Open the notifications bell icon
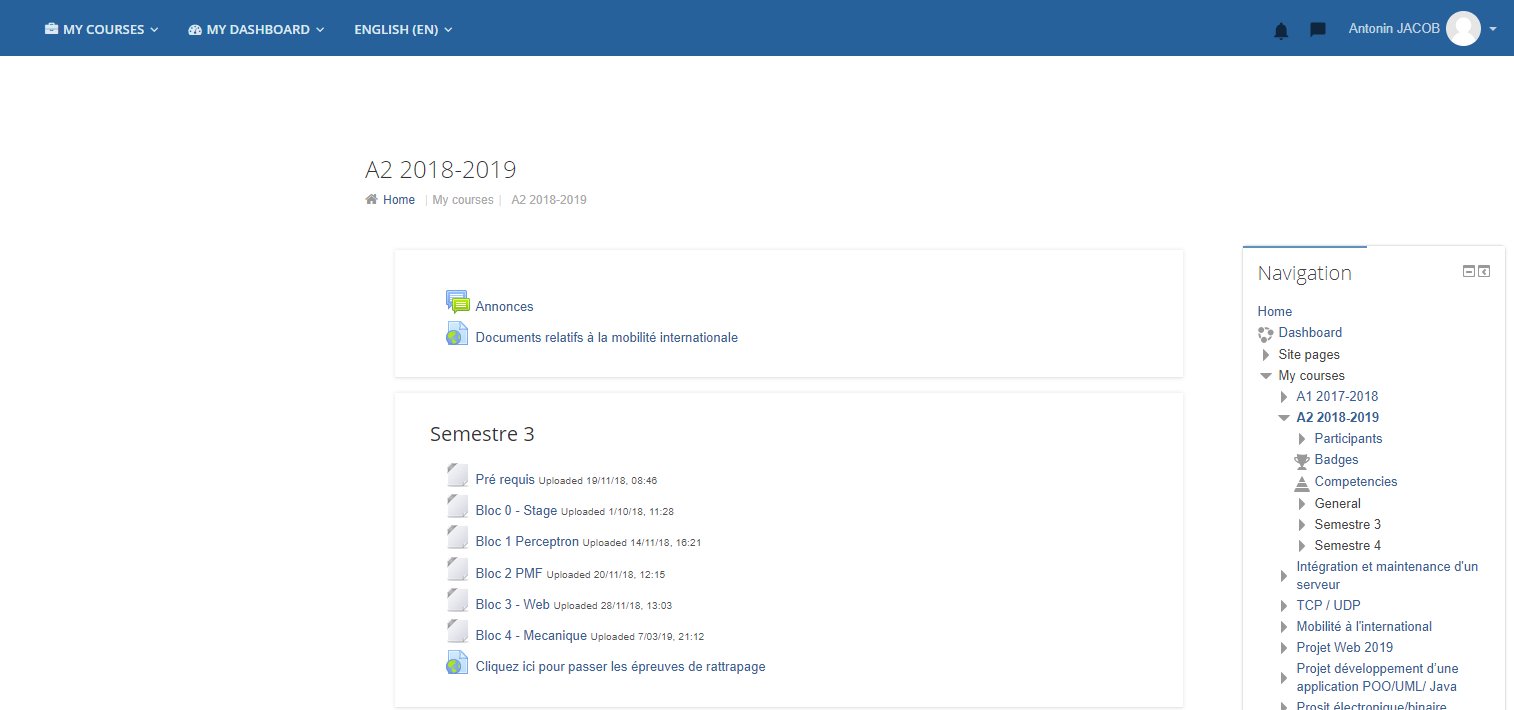Image resolution: width=1514 pixels, height=710 pixels. (1281, 31)
